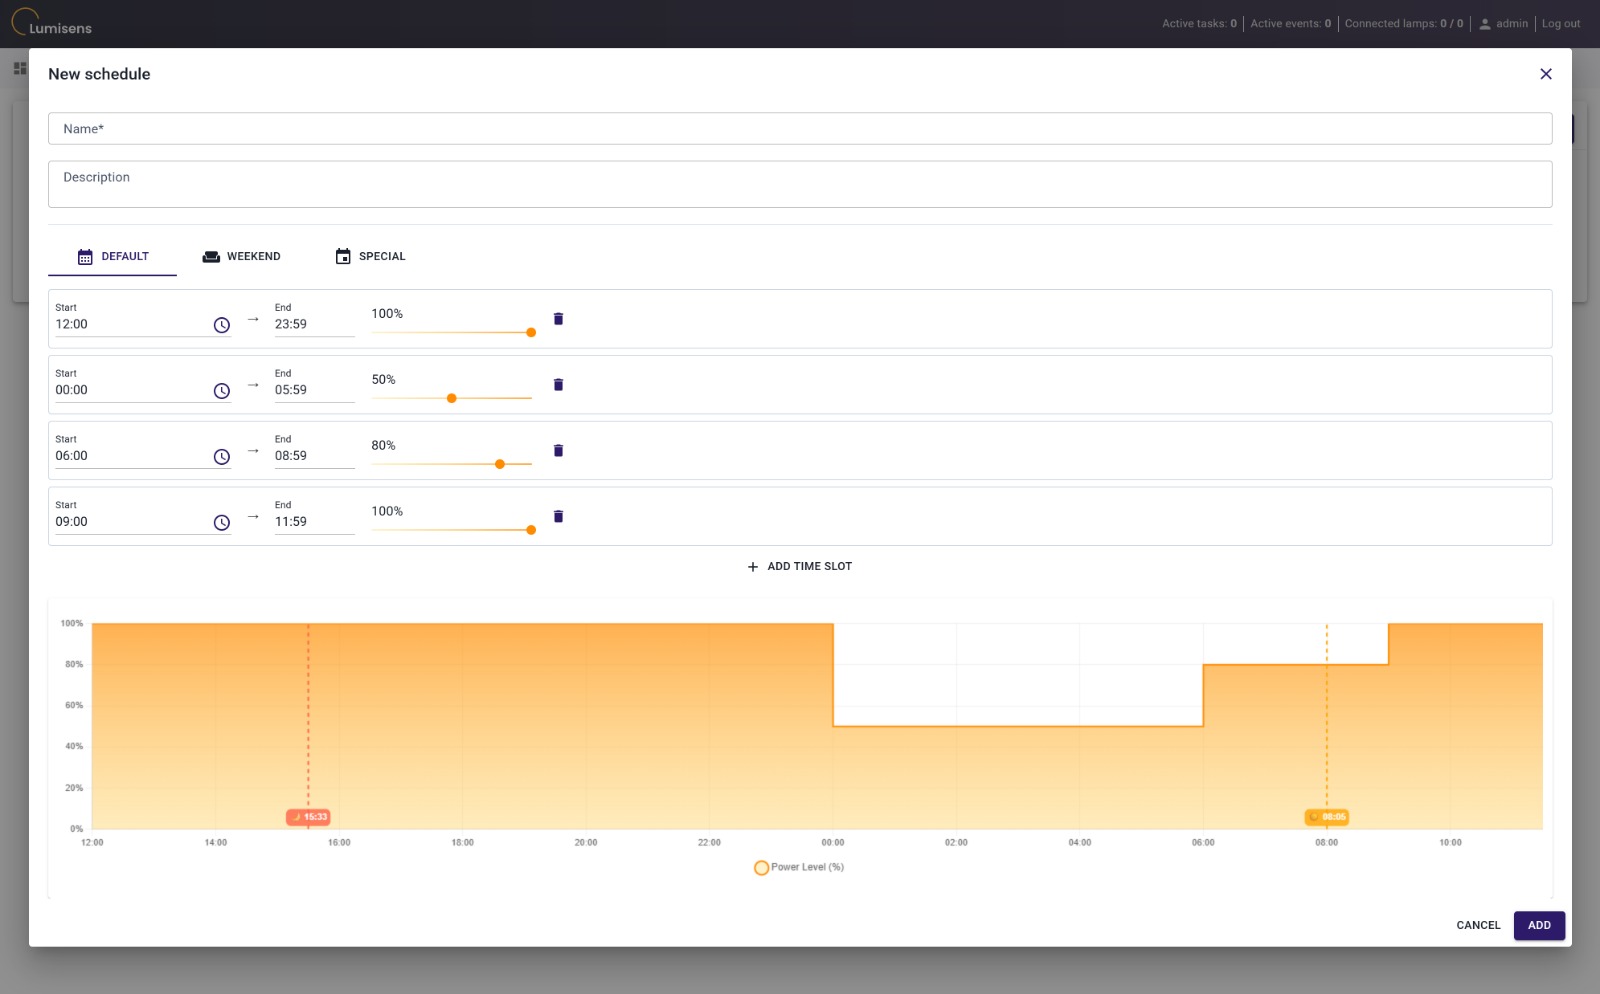1600x994 pixels.
Task: Click the Connected lamps status text
Action: point(1404,24)
